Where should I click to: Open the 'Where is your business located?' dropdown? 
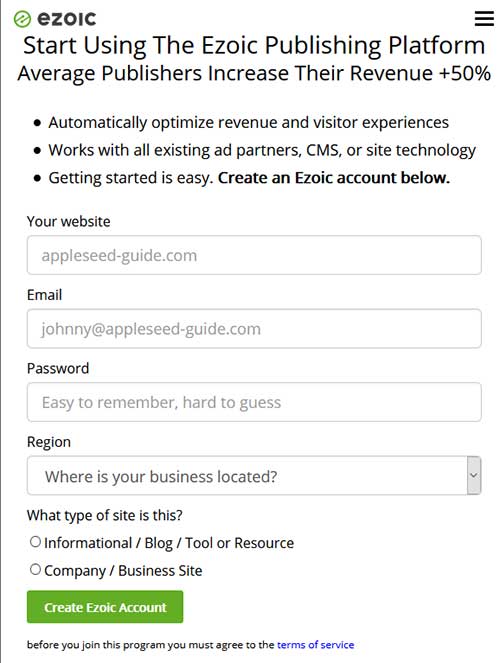click(254, 476)
